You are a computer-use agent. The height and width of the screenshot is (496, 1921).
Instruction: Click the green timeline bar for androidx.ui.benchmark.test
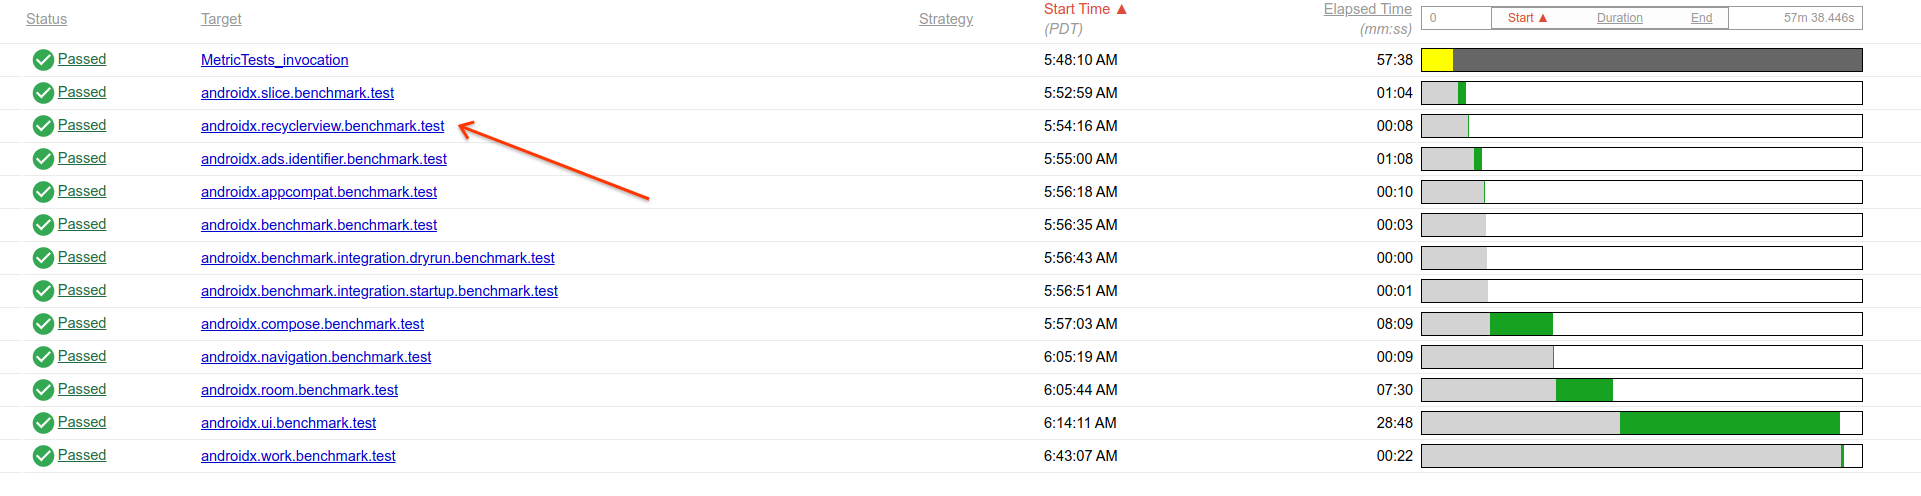pyautogui.click(x=1729, y=423)
